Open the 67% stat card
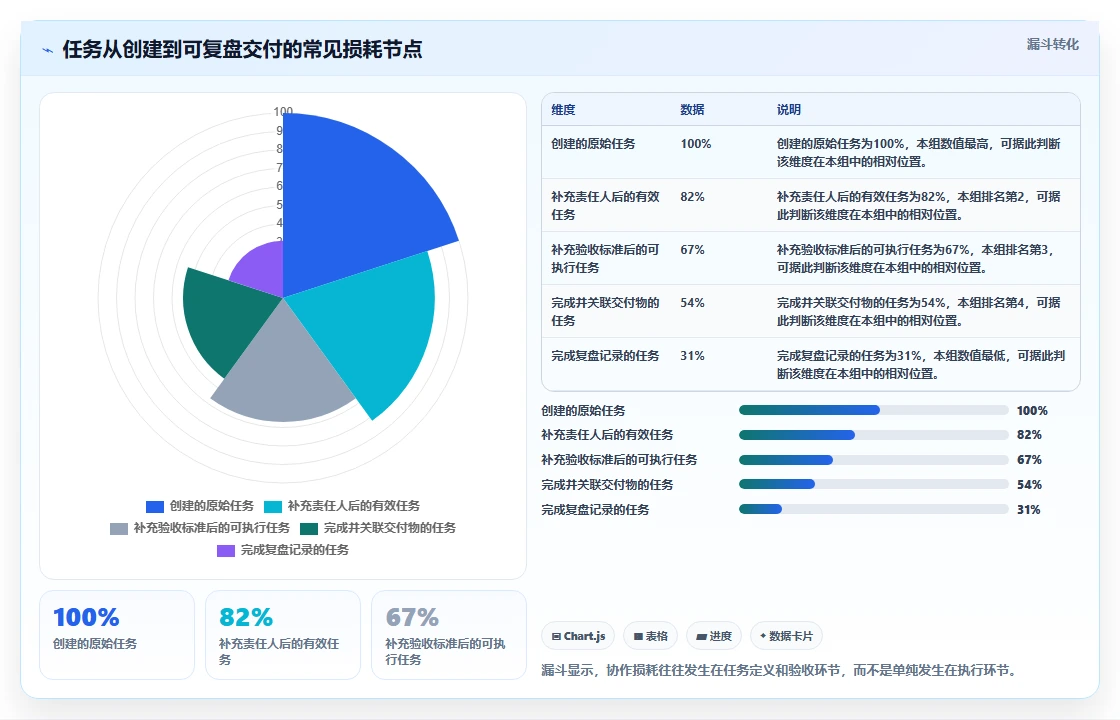The image size is (1120, 720). (449, 634)
